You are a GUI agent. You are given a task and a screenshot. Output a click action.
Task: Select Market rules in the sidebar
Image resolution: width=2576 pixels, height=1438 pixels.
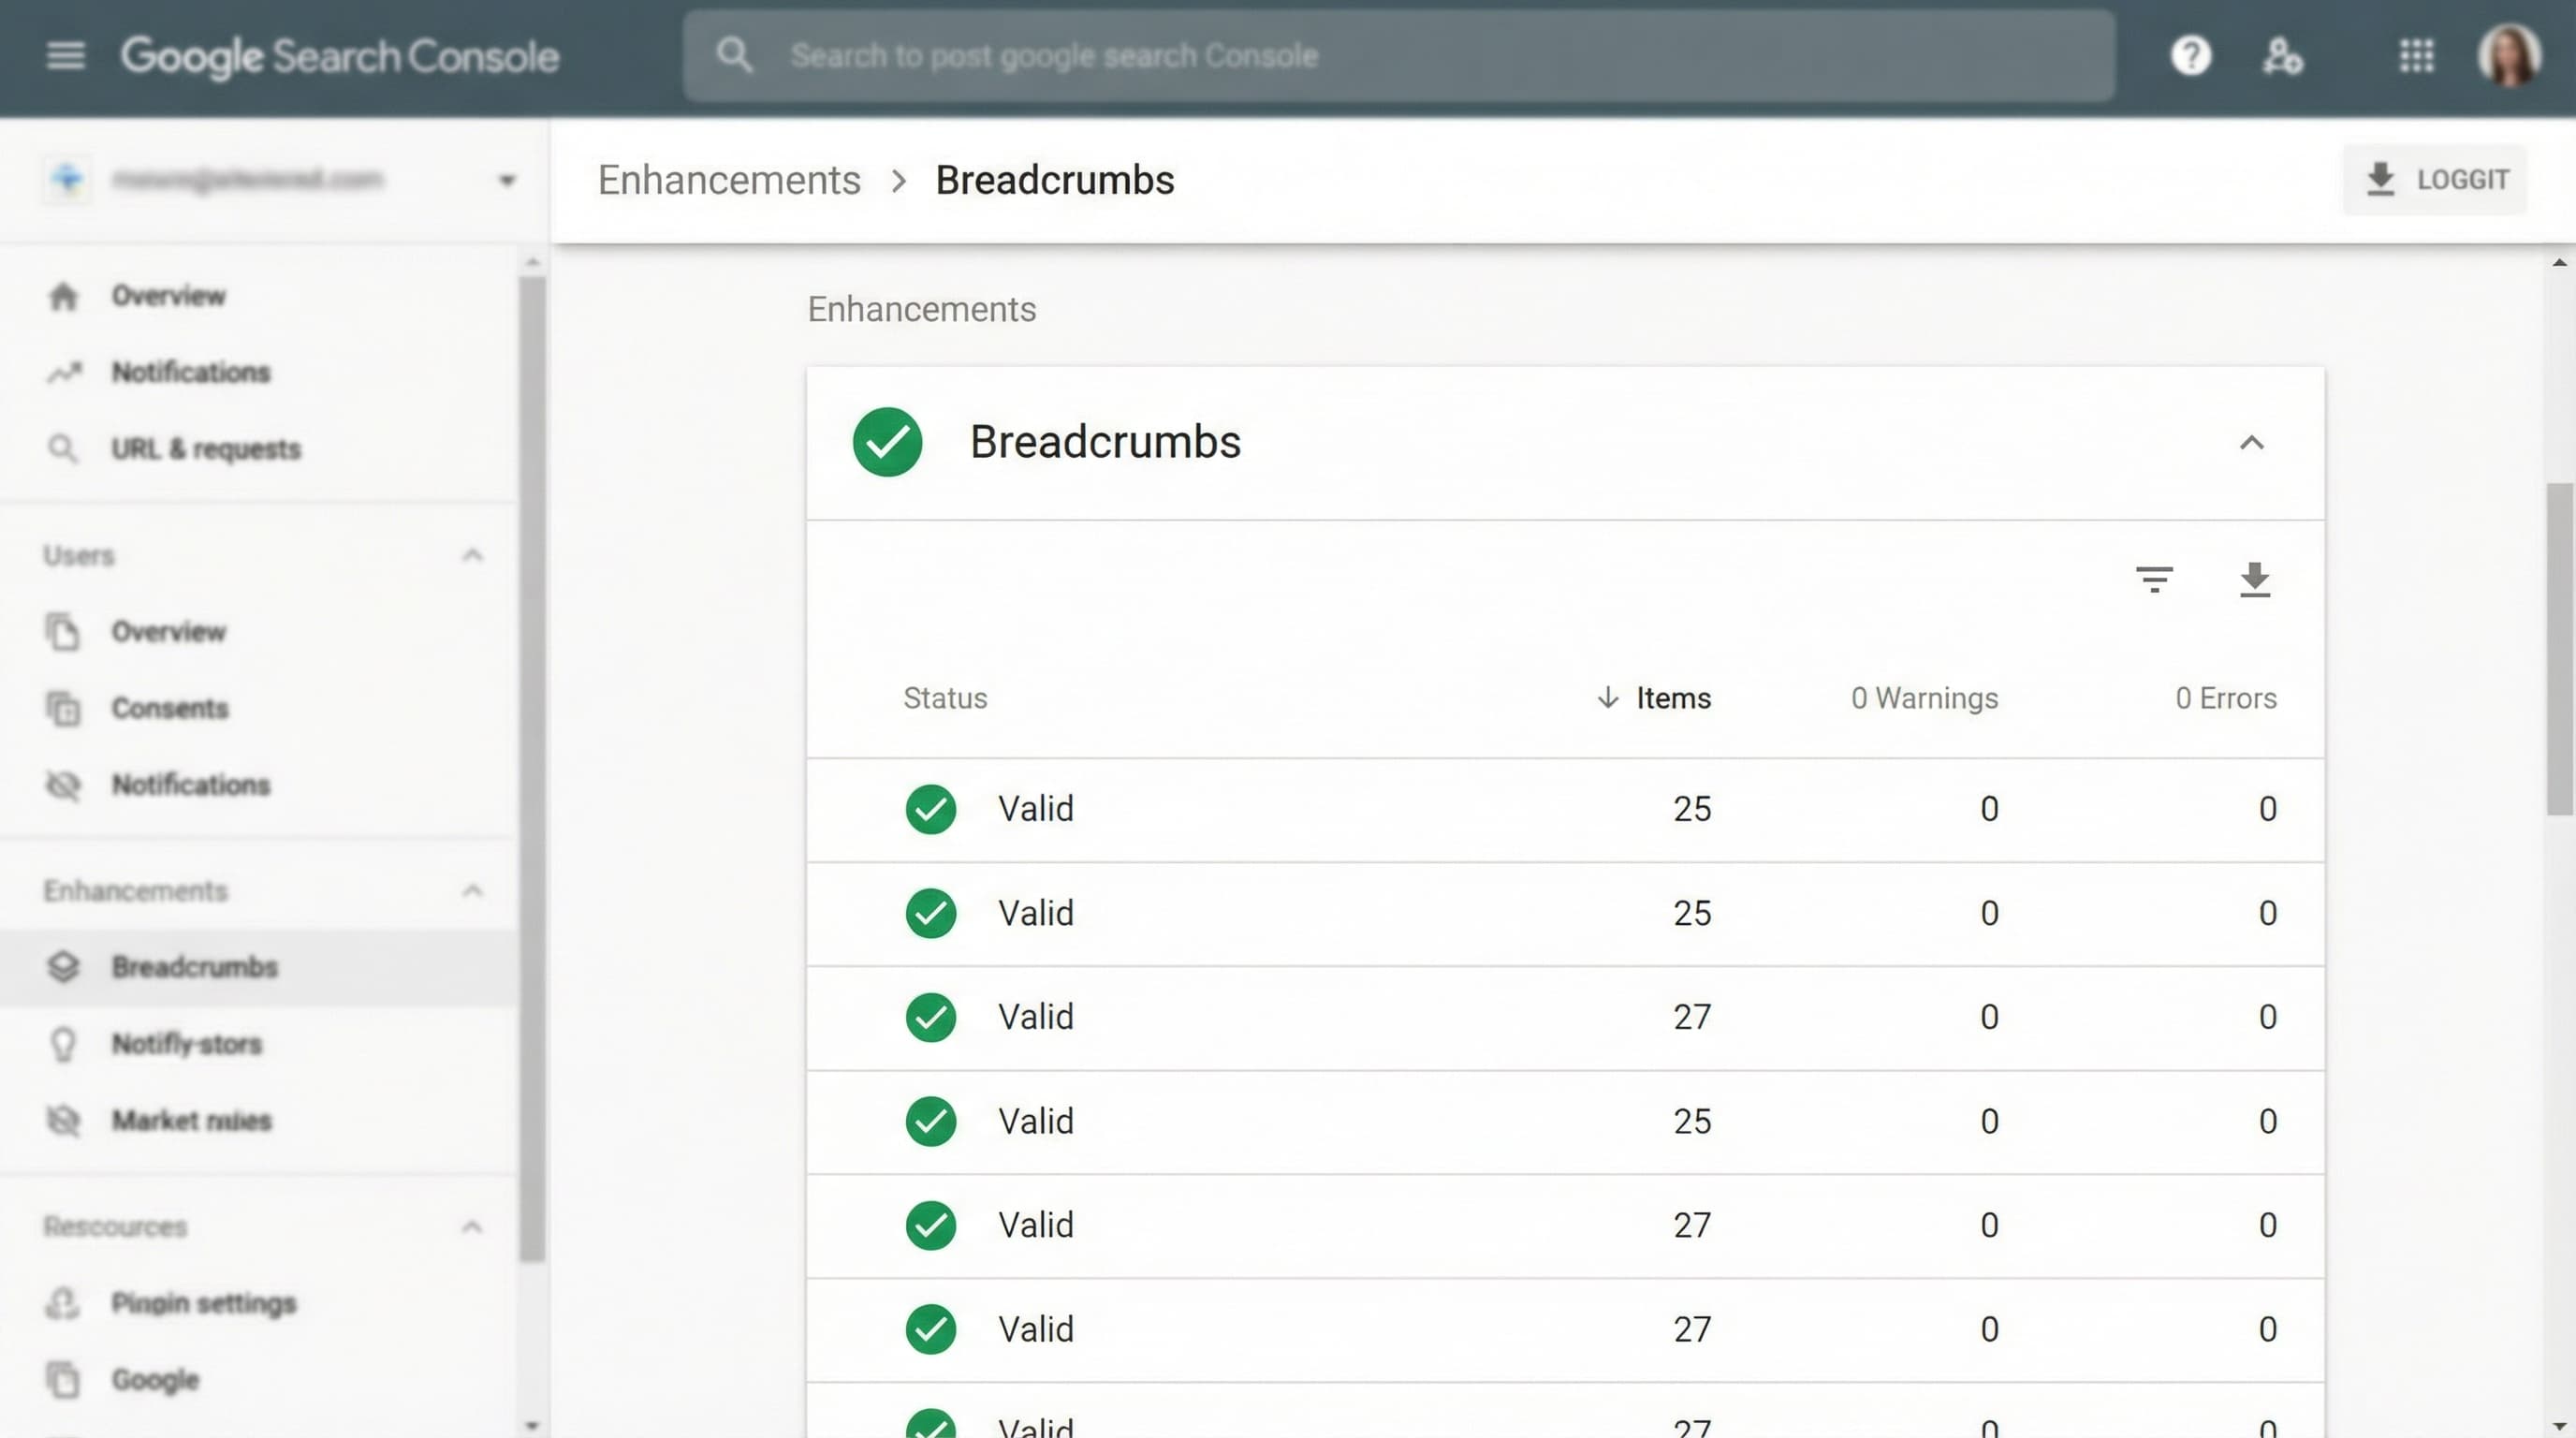pyautogui.click(x=189, y=1120)
